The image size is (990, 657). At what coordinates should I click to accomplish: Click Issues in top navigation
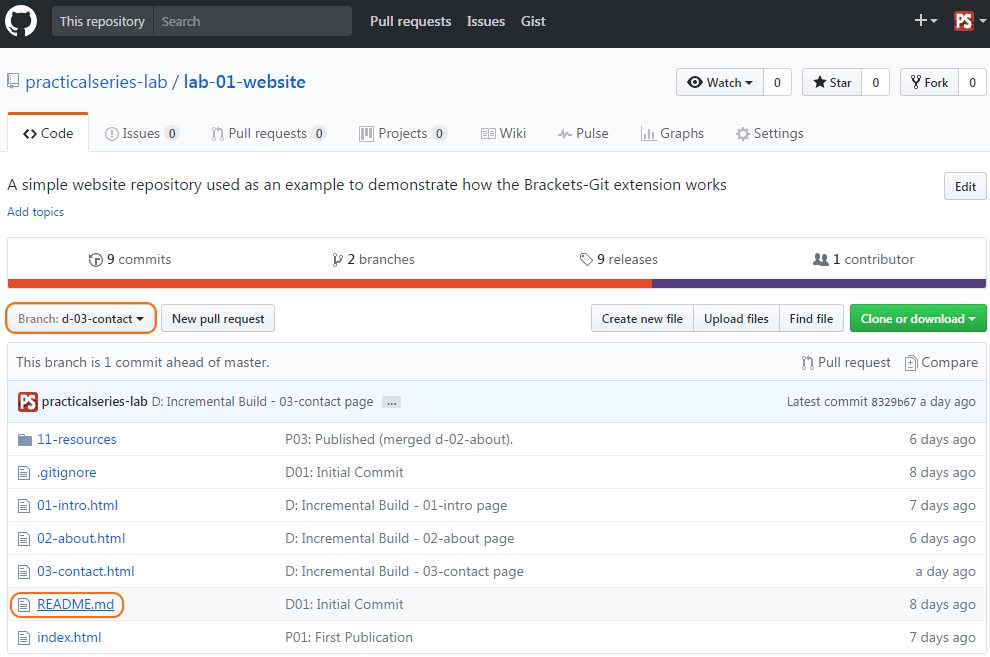tap(486, 21)
